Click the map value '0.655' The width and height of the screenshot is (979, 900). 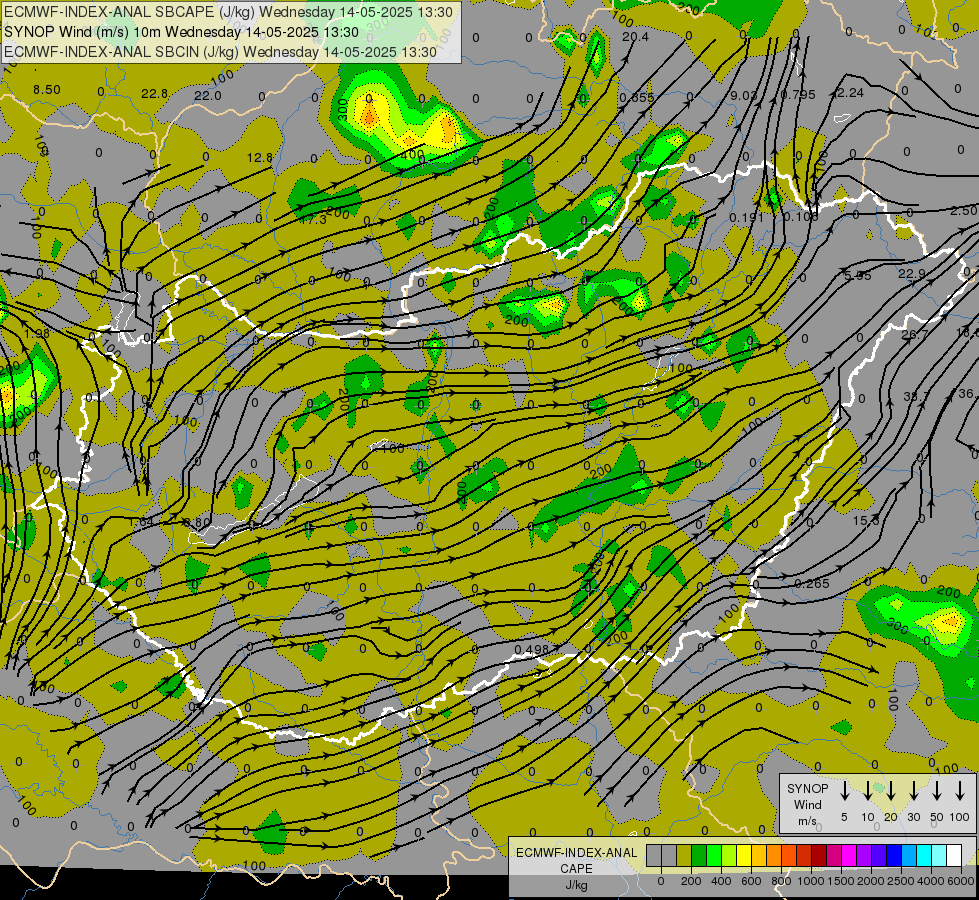click(x=637, y=97)
